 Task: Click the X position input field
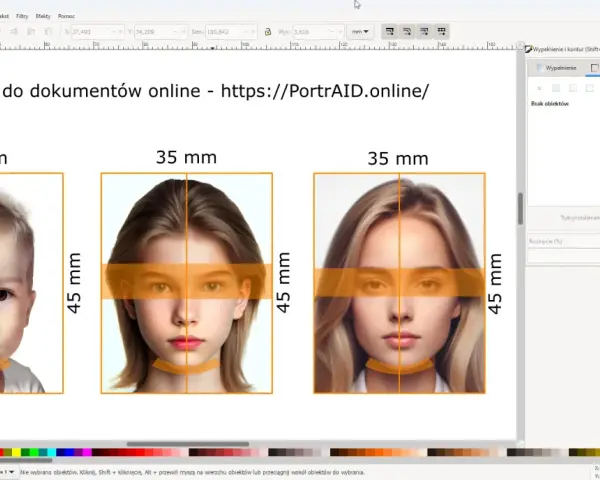(x=97, y=32)
